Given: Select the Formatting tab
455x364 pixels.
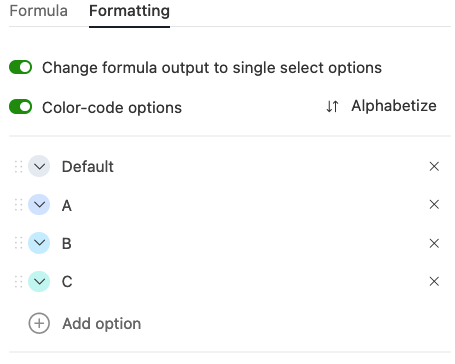Looking at the screenshot, I should click(129, 11).
